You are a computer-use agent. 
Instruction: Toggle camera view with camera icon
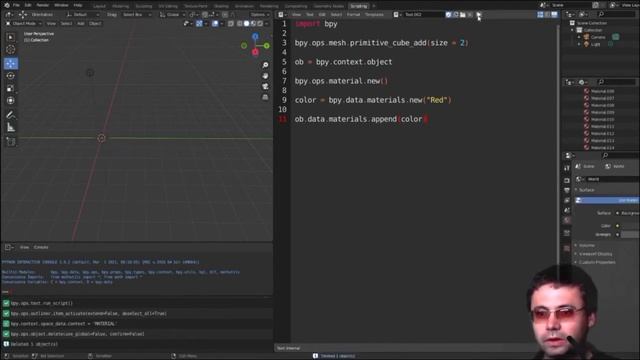pos(265,87)
